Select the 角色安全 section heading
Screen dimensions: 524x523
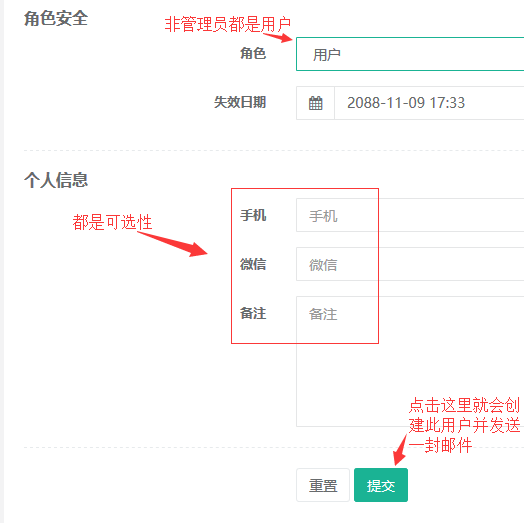[x=56, y=18]
